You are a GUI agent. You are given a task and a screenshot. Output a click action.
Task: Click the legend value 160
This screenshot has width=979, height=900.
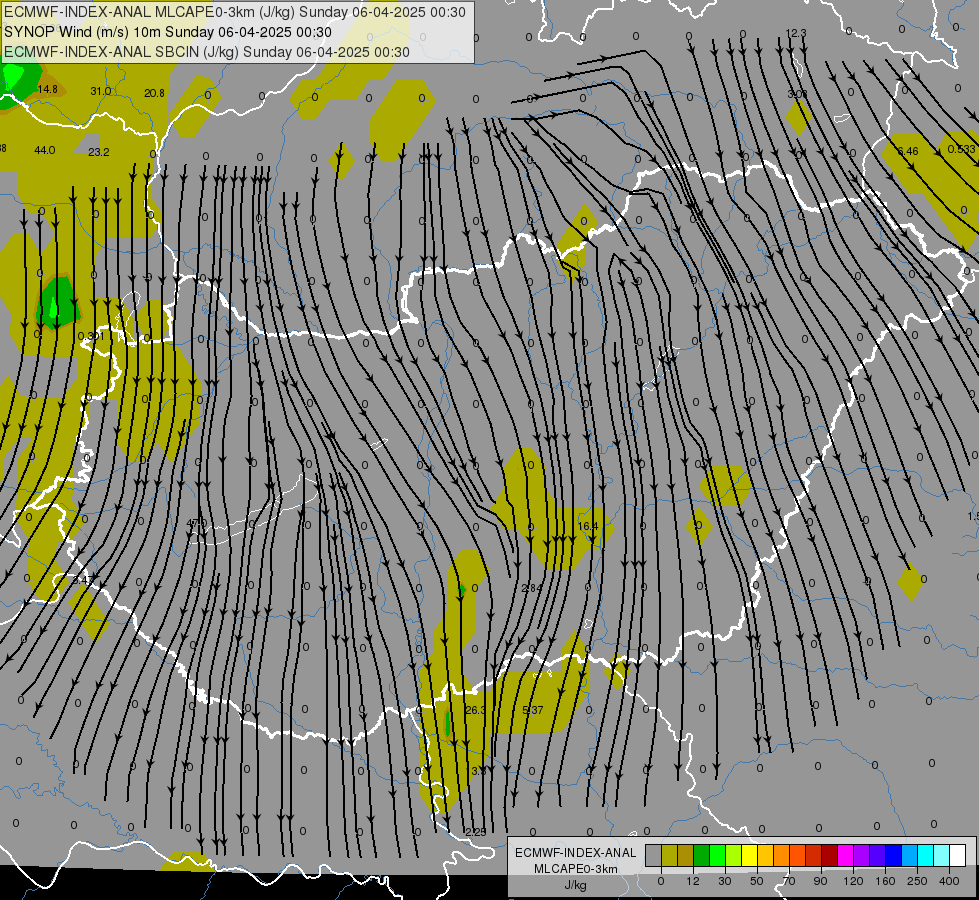click(x=885, y=881)
